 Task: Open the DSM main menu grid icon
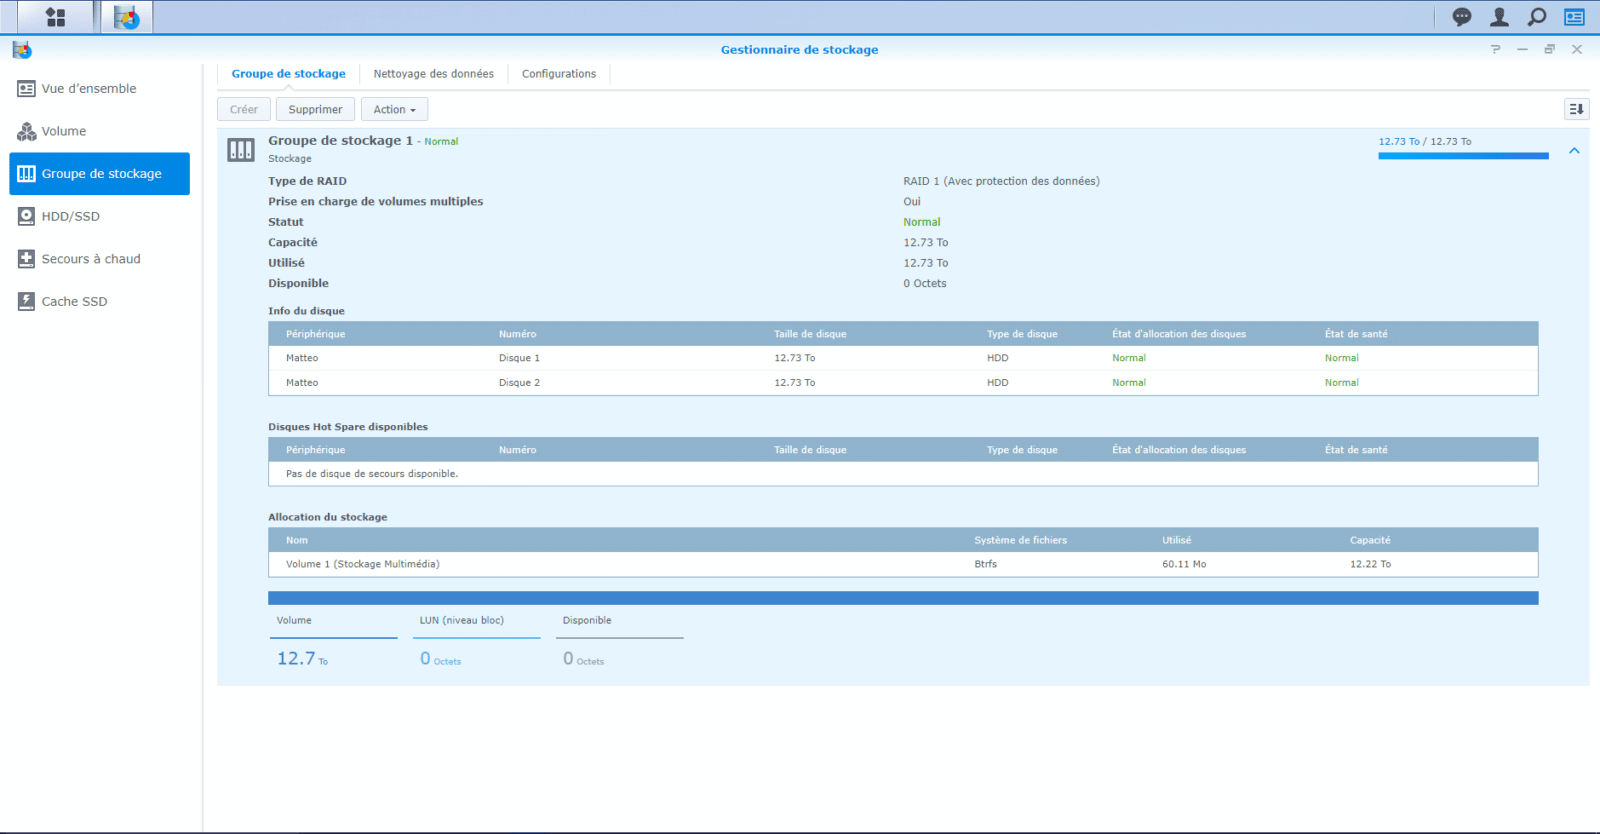[x=56, y=17]
